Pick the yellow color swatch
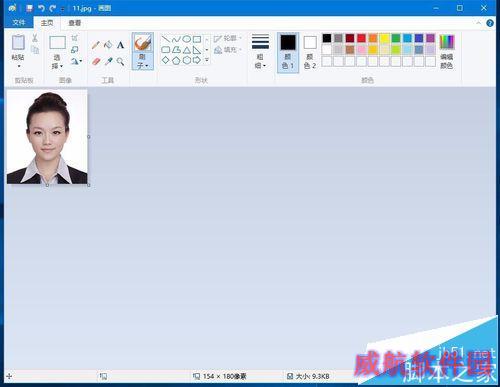 [384, 38]
